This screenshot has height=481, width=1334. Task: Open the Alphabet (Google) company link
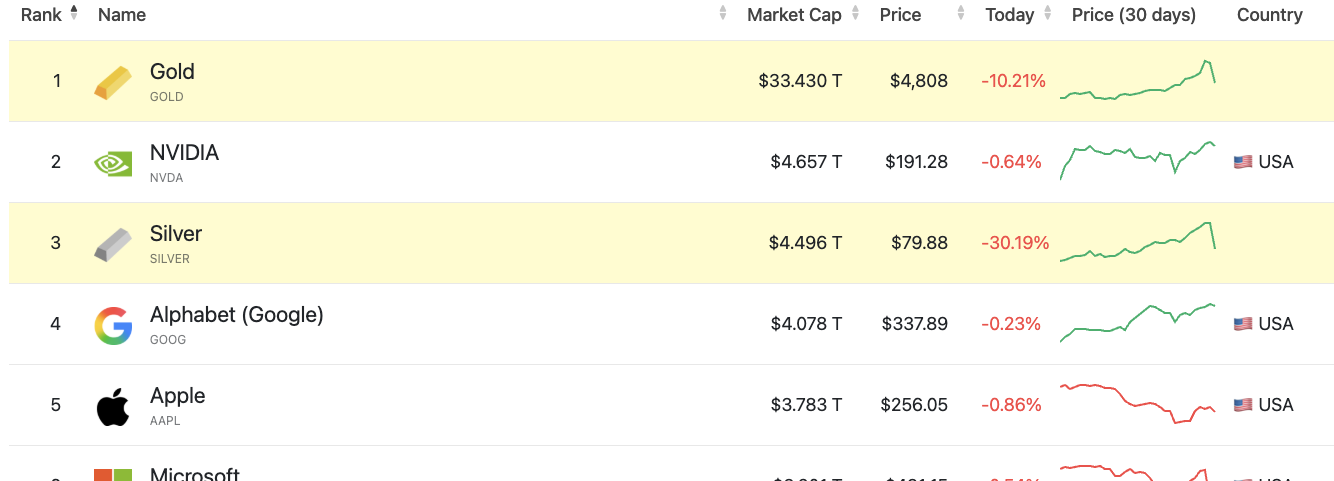(237, 315)
